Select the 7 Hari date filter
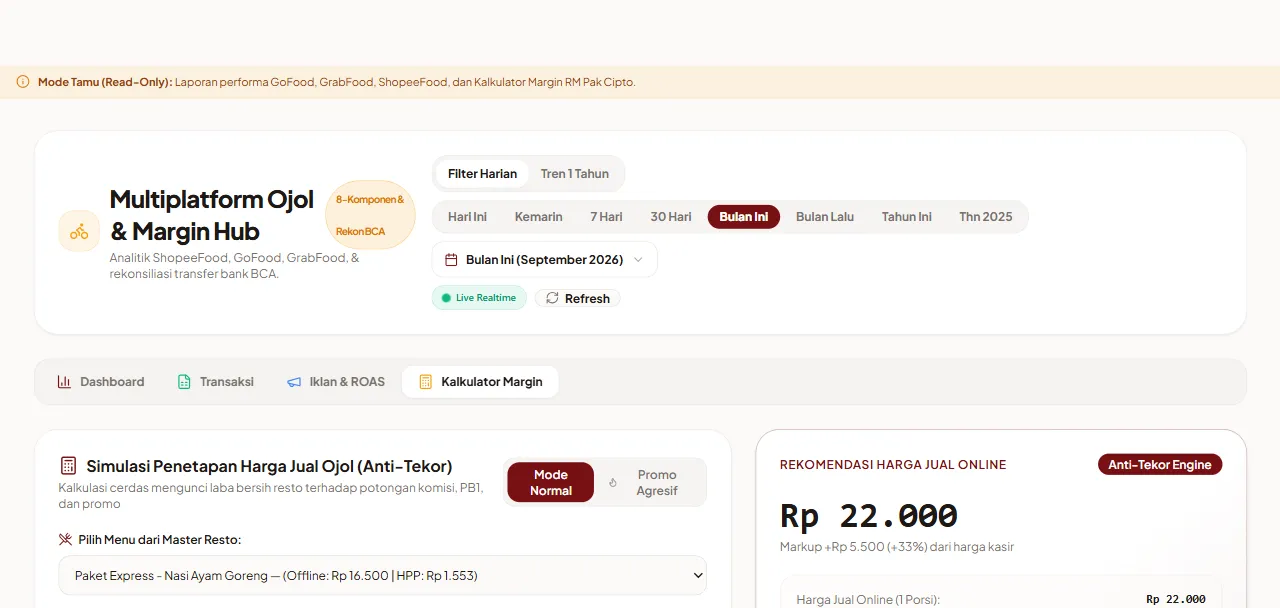This screenshot has height=608, width=1280. pos(606,217)
